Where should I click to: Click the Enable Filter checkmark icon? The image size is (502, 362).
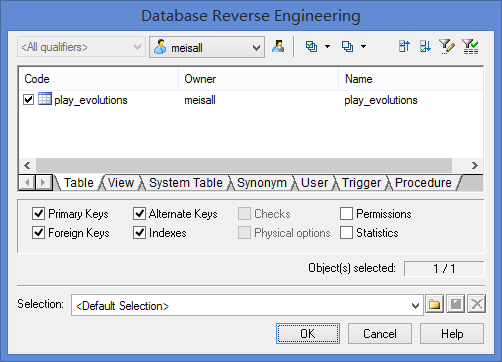click(x=470, y=46)
